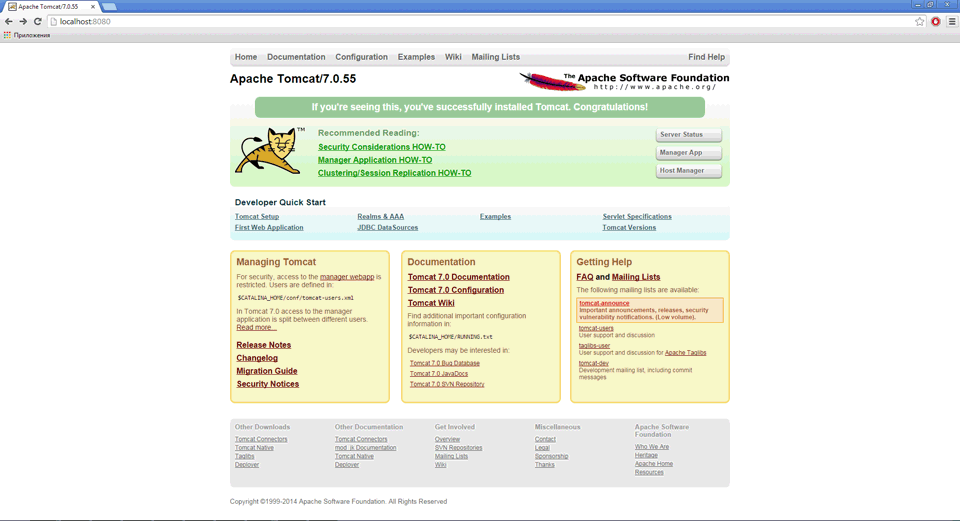Image resolution: width=960 pixels, height=521 pixels.
Task: Open Documentation in the top nav
Action: [x=296, y=57]
